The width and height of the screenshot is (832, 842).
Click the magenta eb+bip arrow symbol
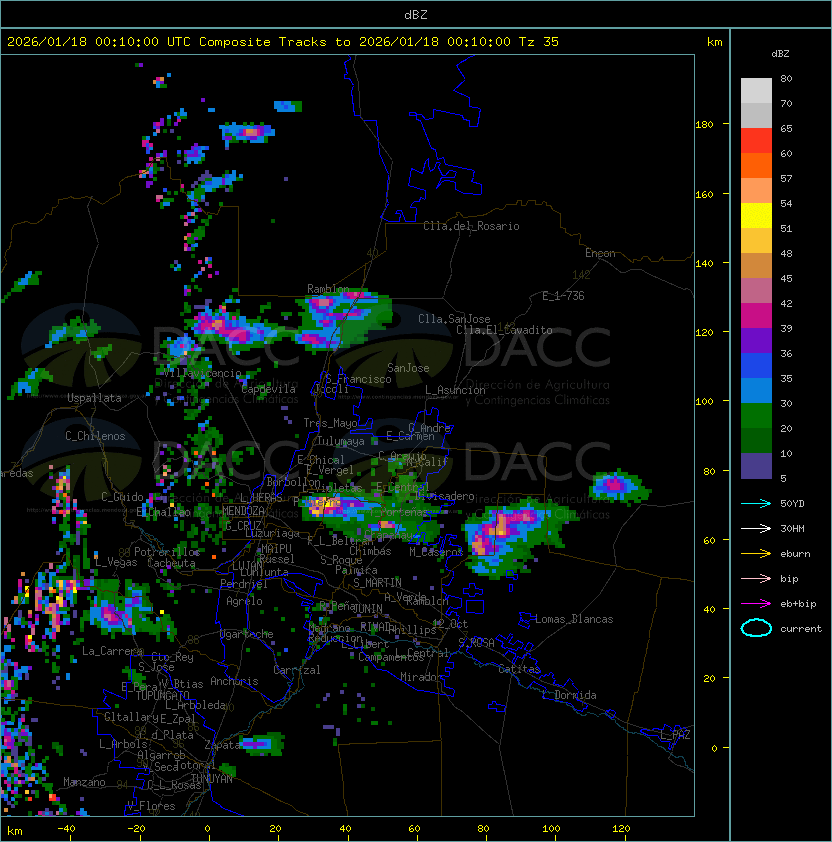click(756, 604)
